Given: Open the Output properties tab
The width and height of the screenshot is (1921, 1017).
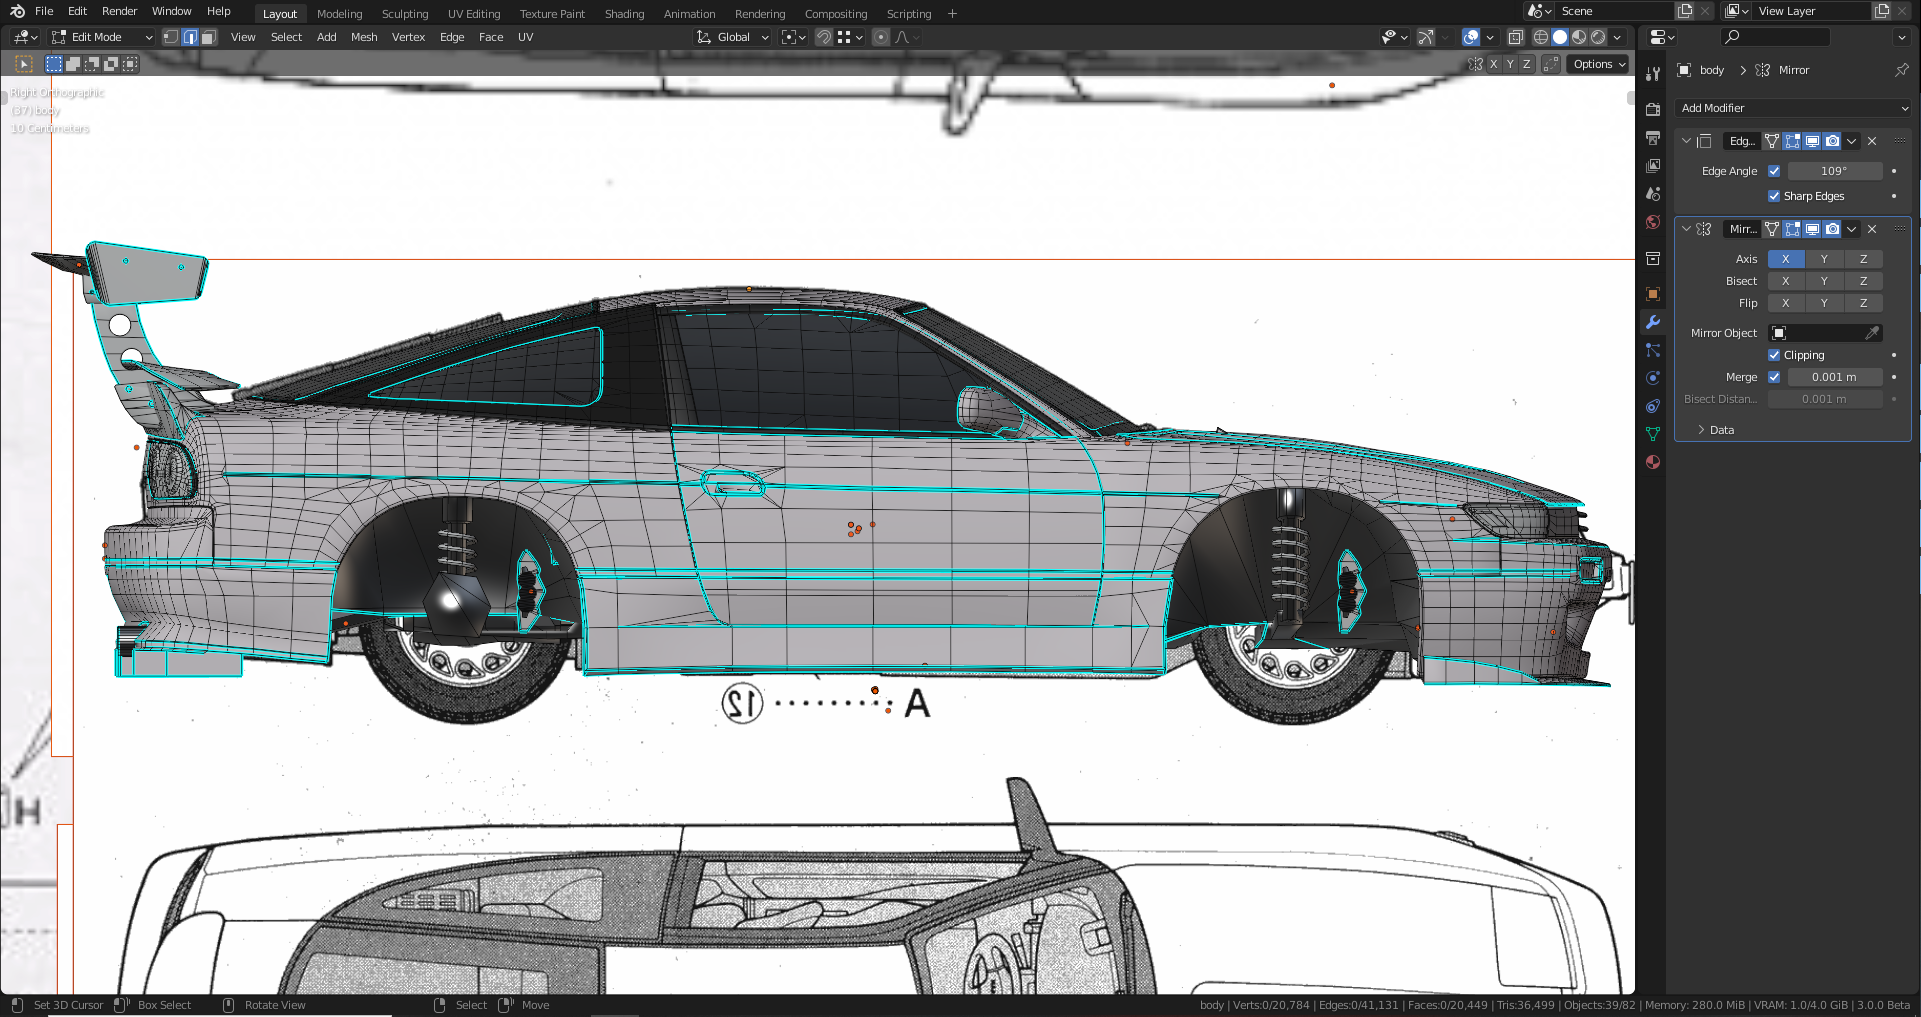Looking at the screenshot, I should coord(1653,137).
